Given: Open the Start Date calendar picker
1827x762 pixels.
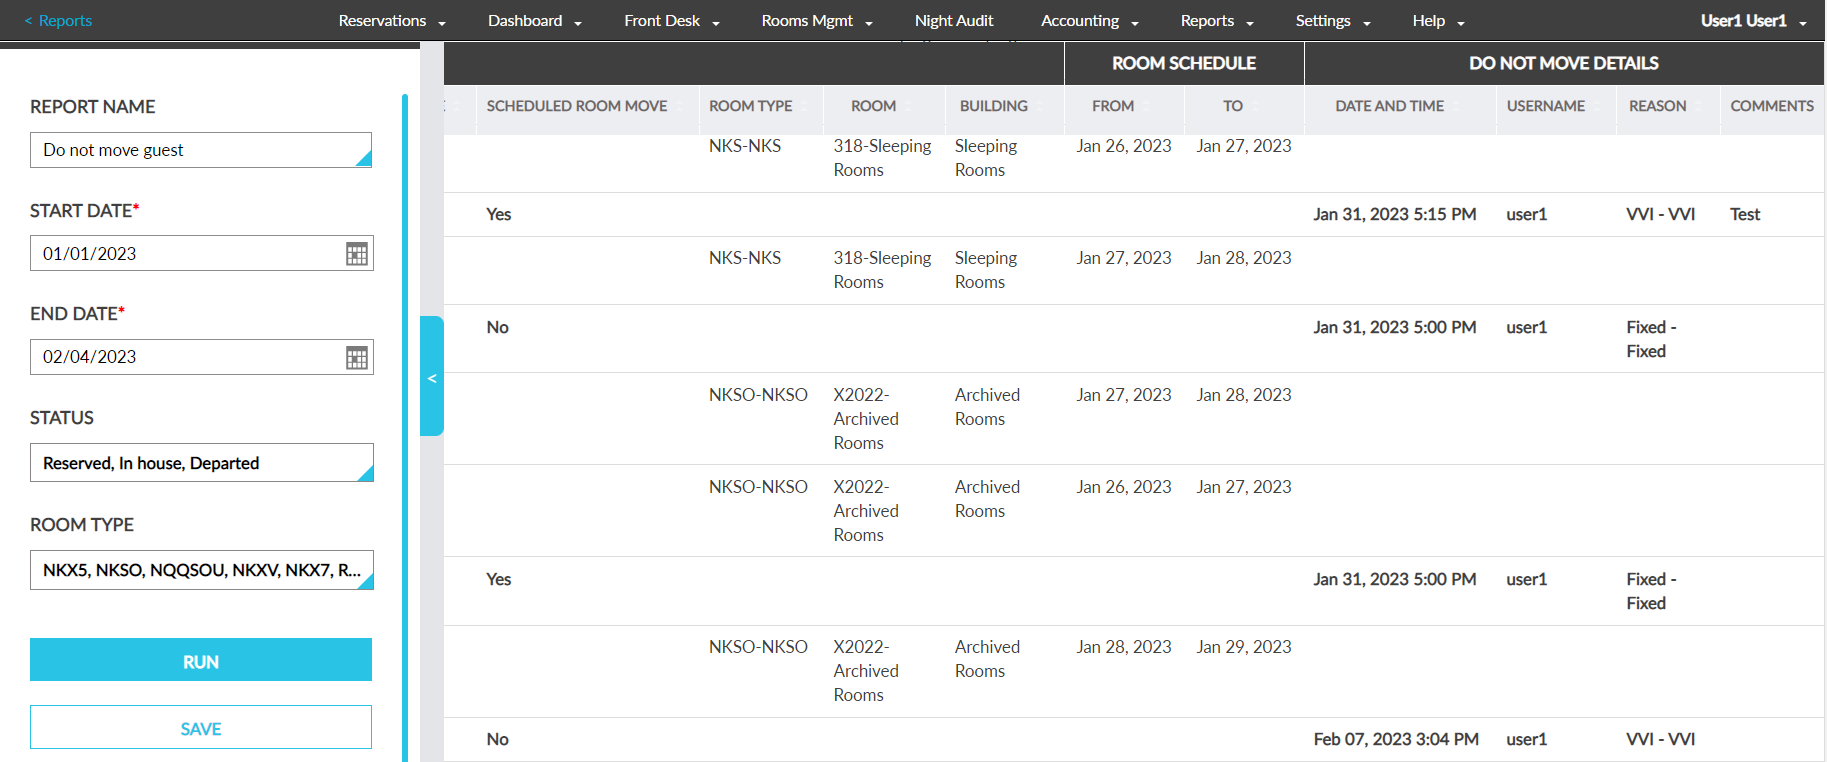Looking at the screenshot, I should pos(356,254).
